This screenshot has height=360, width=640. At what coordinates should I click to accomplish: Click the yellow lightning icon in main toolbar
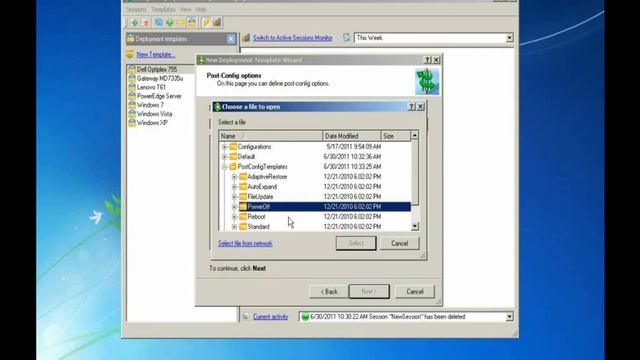(206, 23)
